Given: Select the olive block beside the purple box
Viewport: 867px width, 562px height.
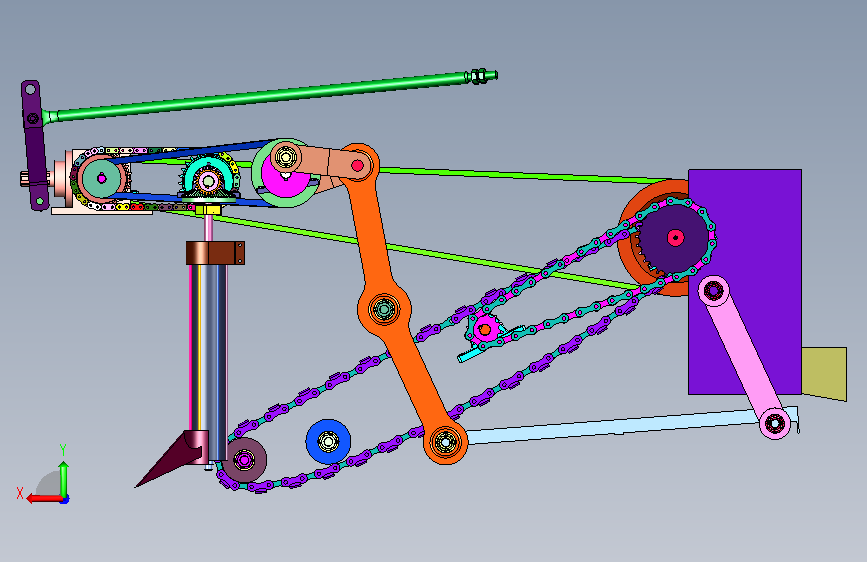Looking at the screenshot, I should 824,373.
